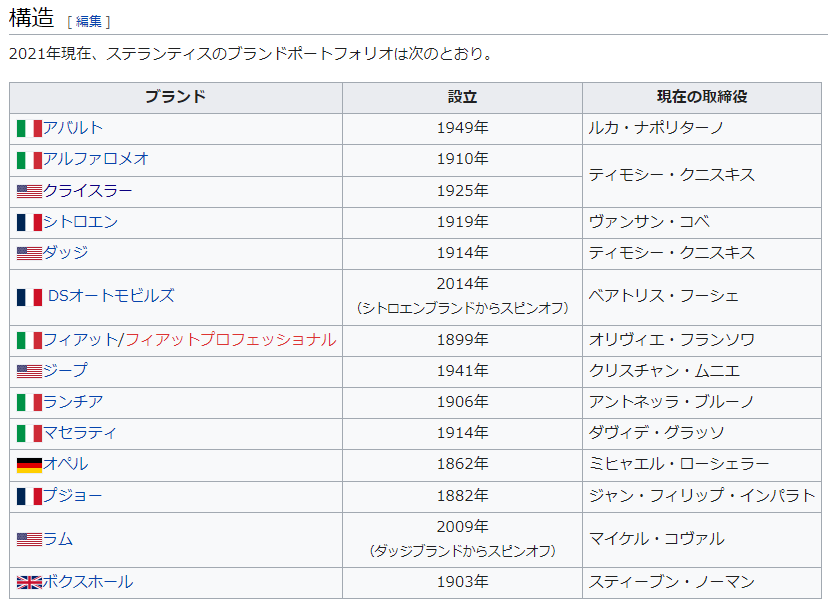Click the 設立 column header
This screenshot has height=601, width=828.
(x=462, y=97)
